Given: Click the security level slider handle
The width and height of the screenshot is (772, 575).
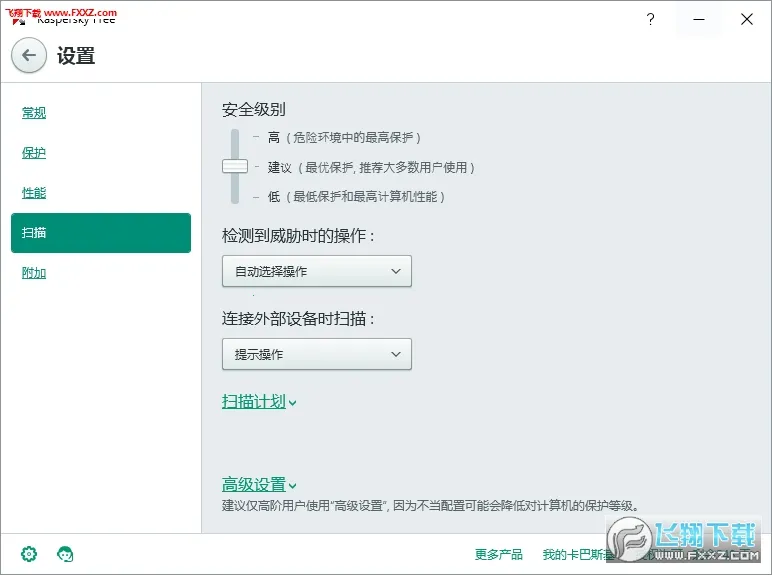Looking at the screenshot, I should coord(235,167).
